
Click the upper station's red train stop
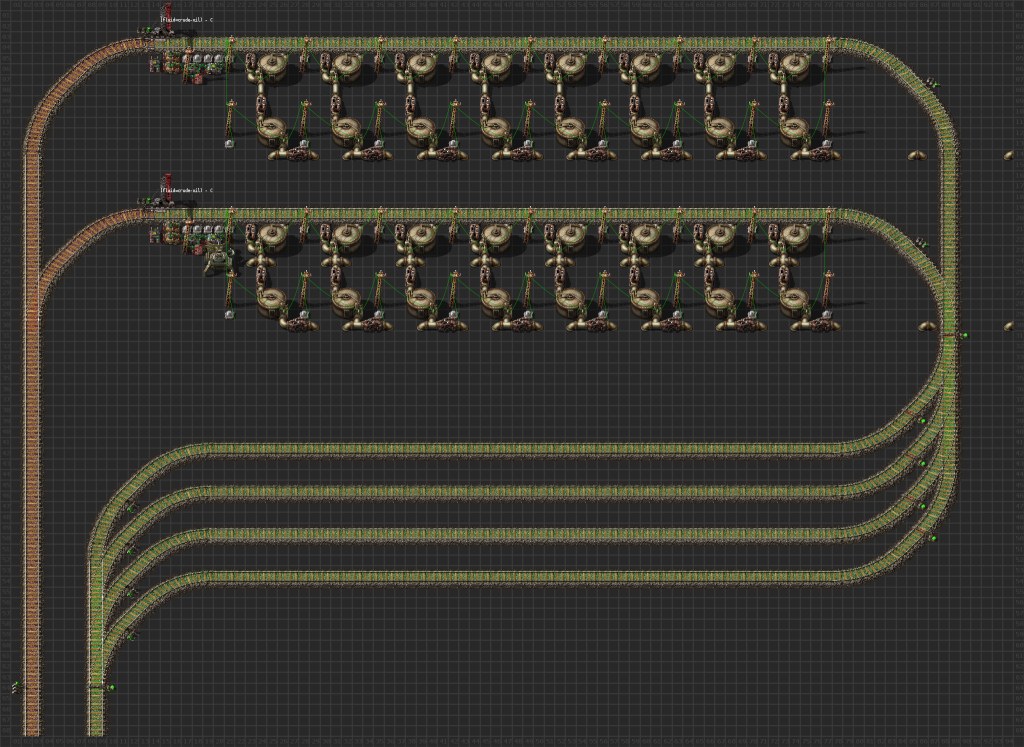[x=167, y=17]
